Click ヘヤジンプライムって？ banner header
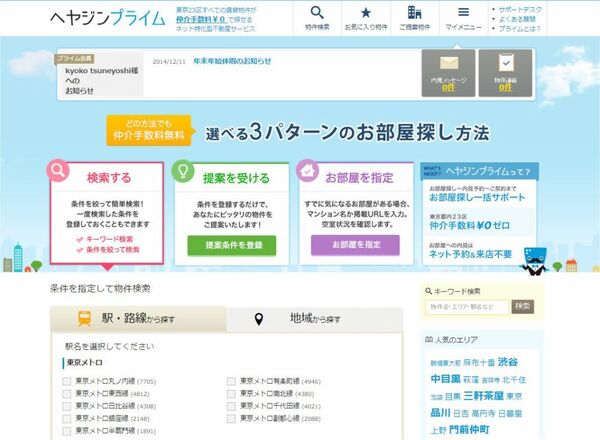 coord(480,171)
